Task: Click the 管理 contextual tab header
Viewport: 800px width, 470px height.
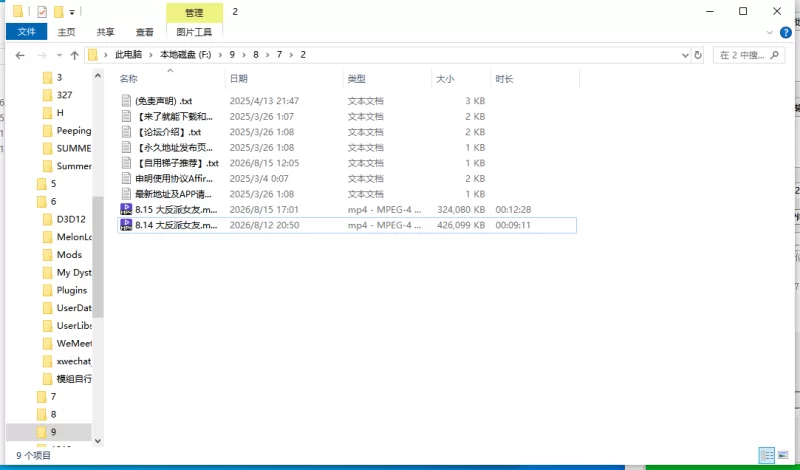Action: 194,13
